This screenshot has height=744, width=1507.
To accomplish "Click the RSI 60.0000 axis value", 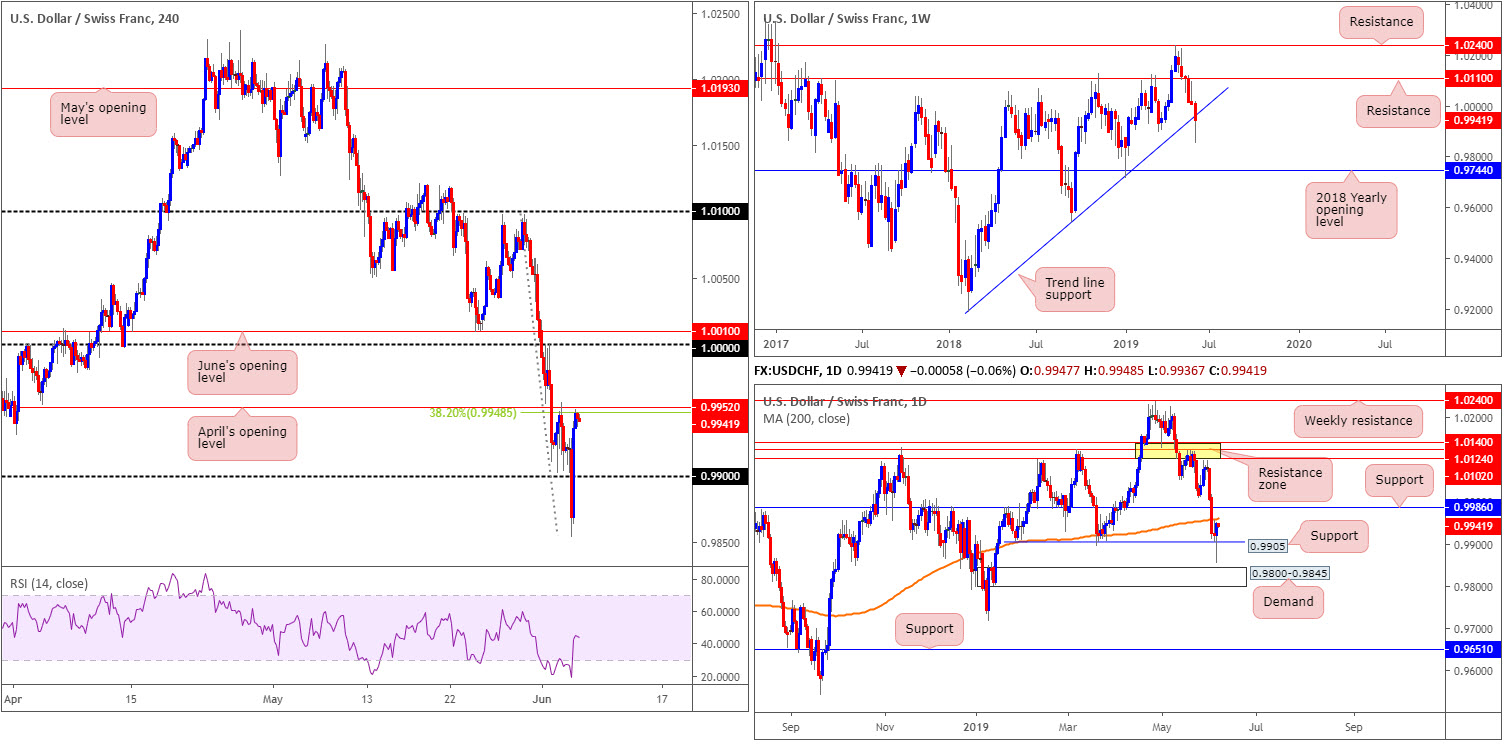I will [720, 612].
